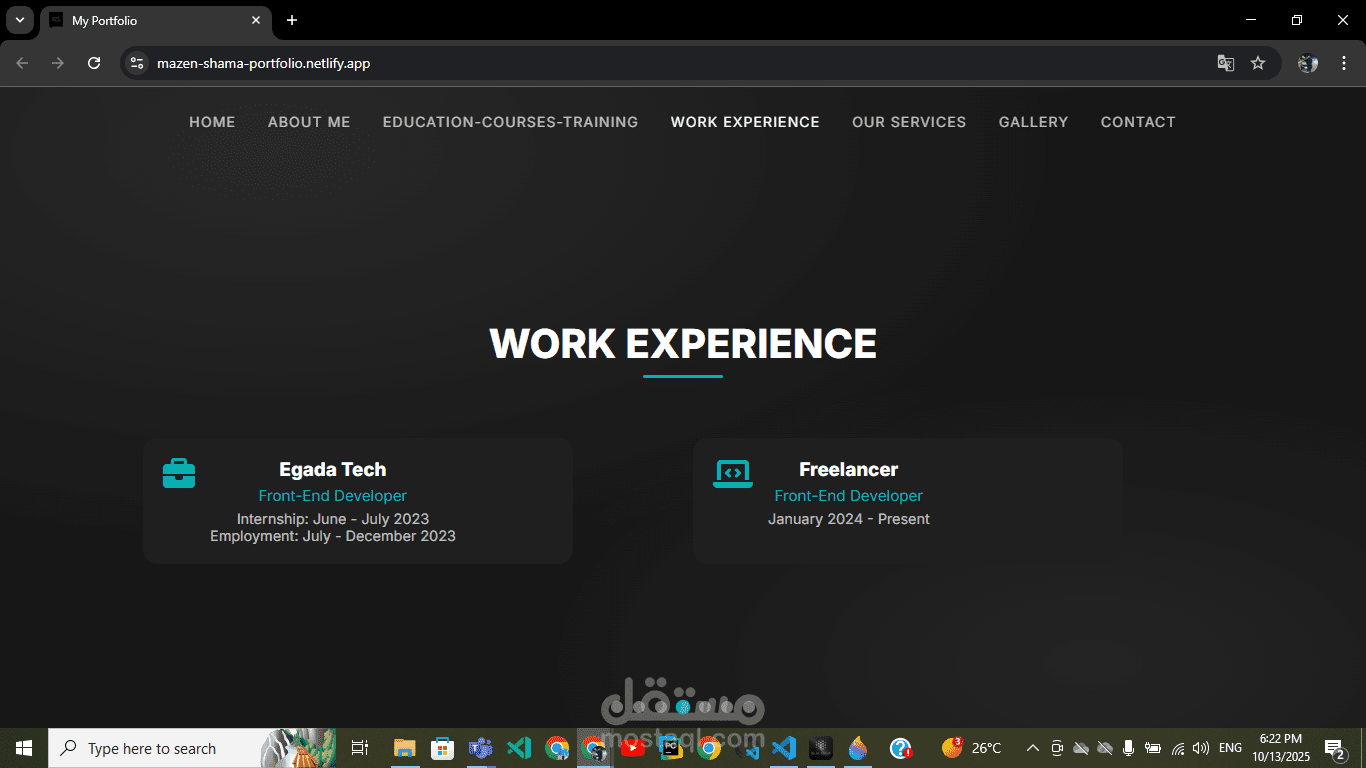The image size is (1366, 768).
Task: Open the Chrome three-dot menu
Action: click(x=1344, y=63)
